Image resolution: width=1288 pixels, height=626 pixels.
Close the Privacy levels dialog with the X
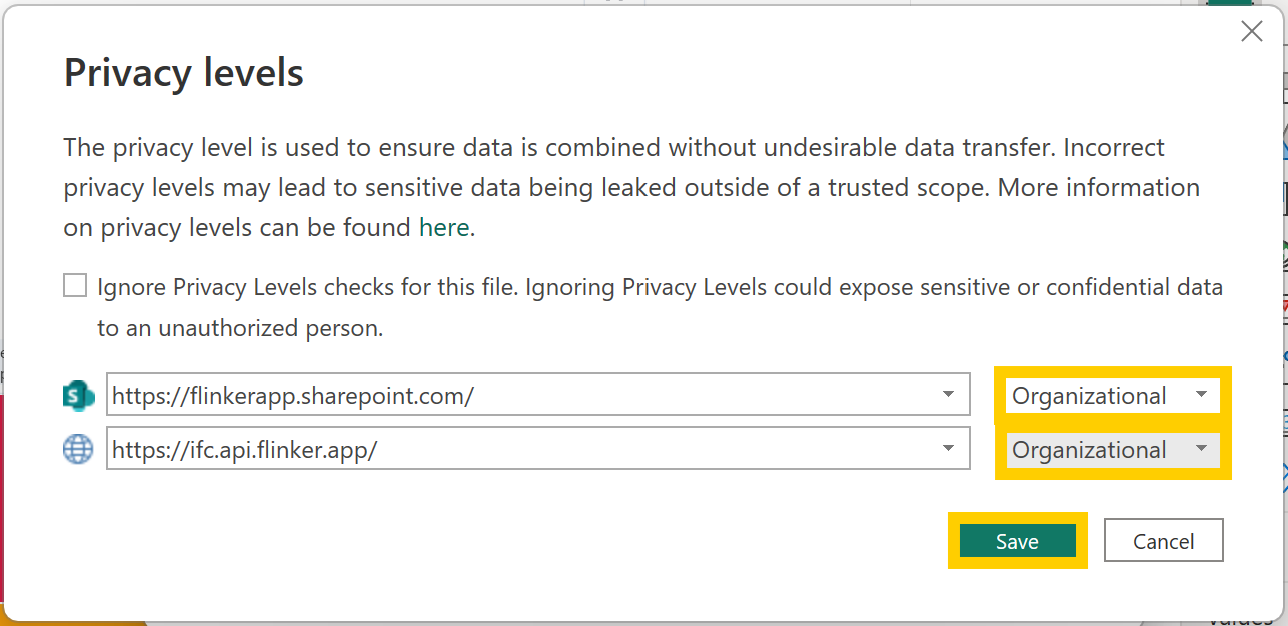point(1251,31)
